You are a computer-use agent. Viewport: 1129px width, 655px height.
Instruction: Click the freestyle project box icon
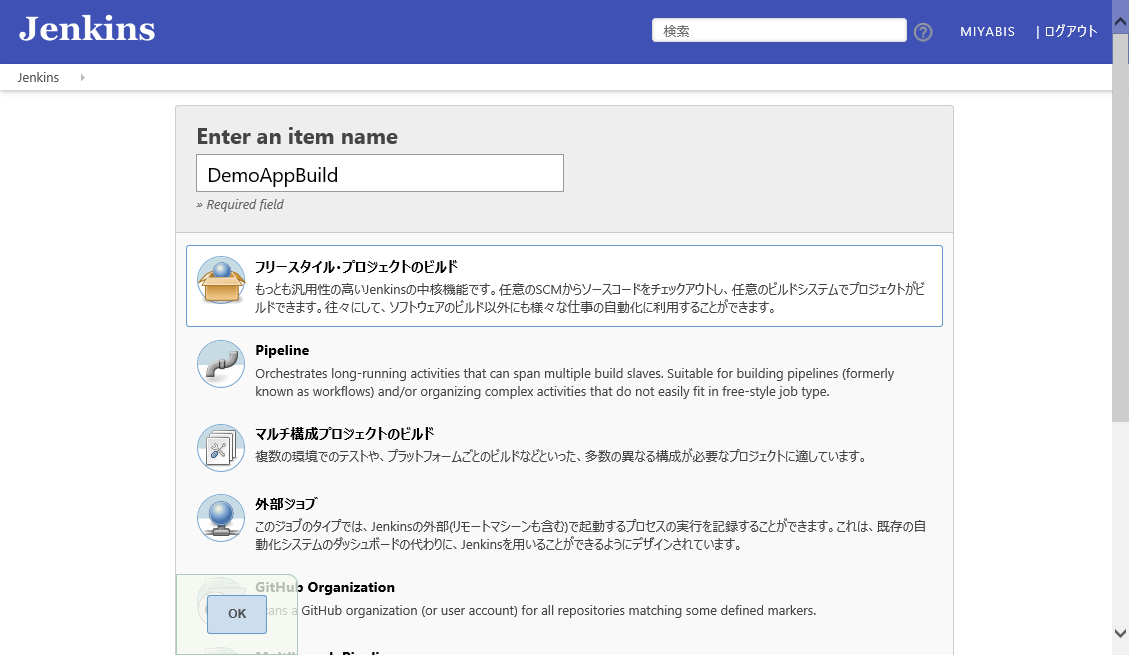click(221, 280)
